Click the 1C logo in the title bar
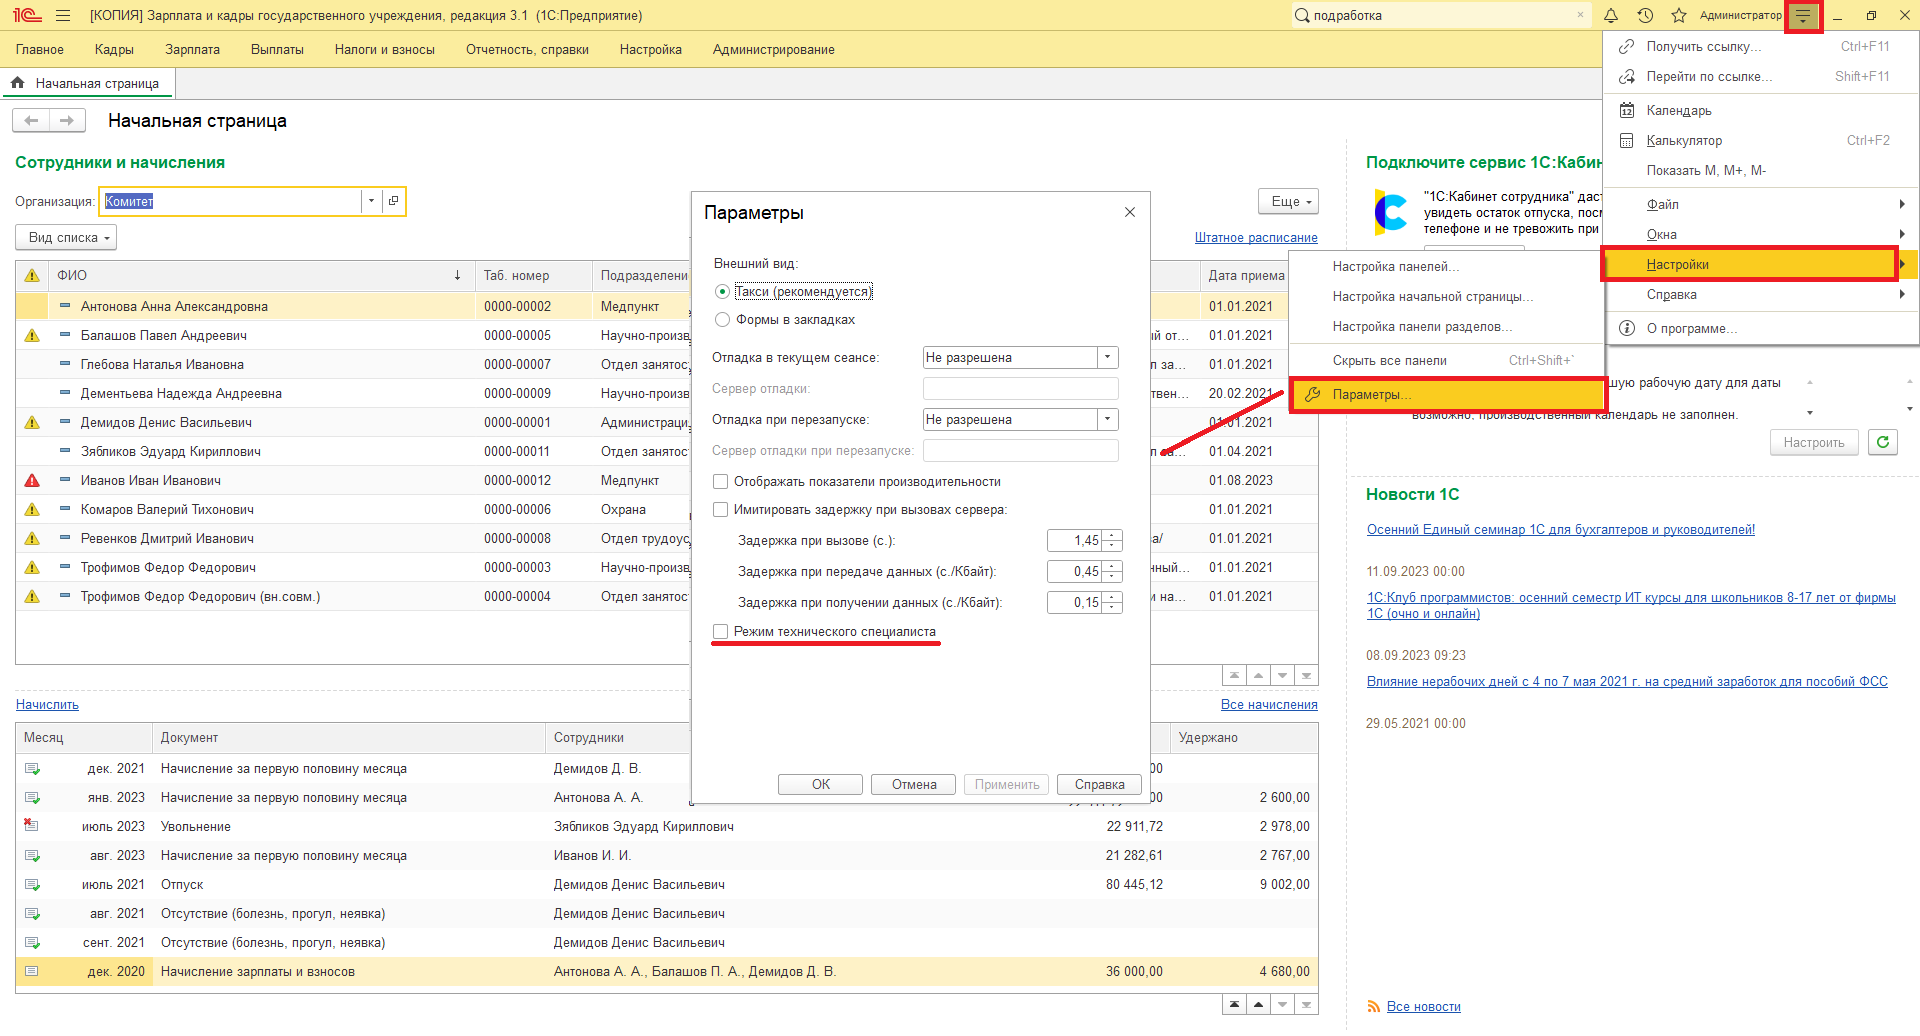This screenshot has width=1920, height=1036. click(x=27, y=15)
